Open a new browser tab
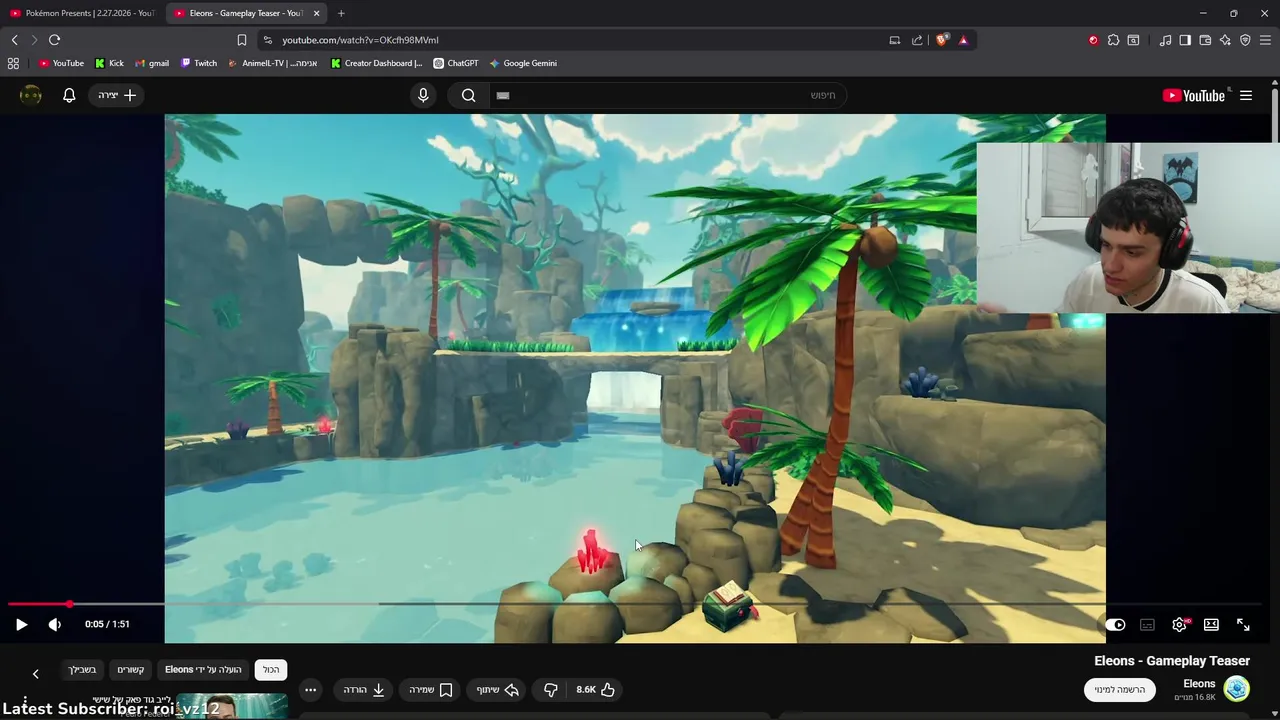 [x=341, y=13]
